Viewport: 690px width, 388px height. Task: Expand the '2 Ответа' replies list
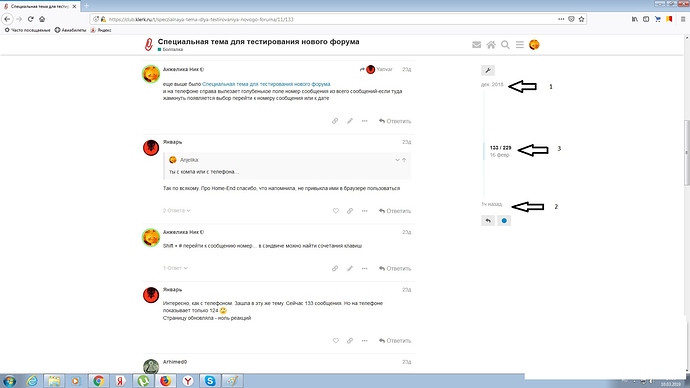176,211
